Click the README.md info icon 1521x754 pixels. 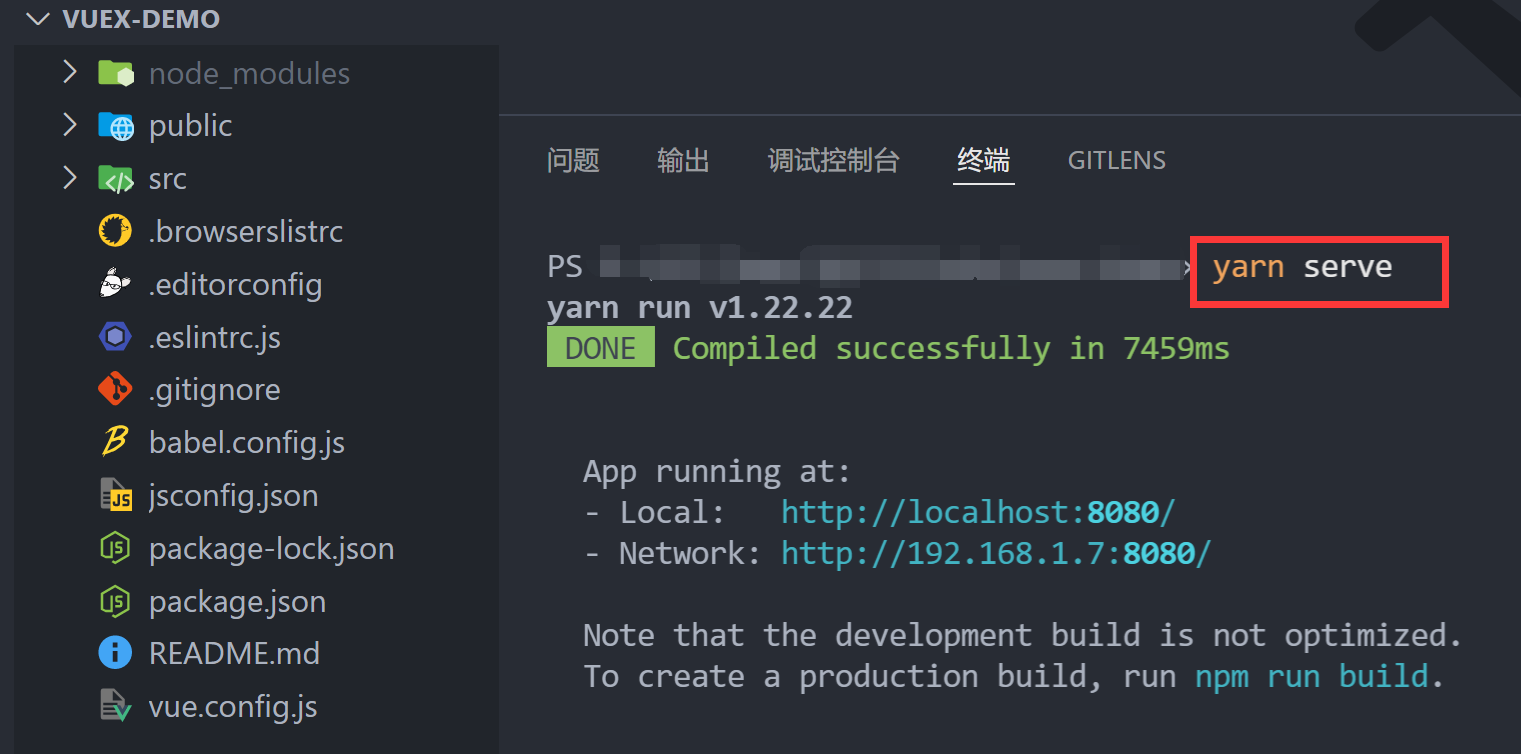(x=115, y=654)
